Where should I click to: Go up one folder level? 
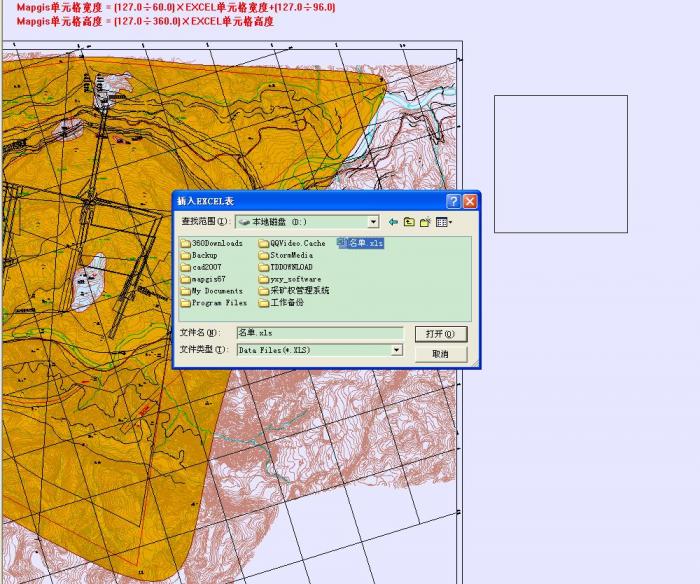pyautogui.click(x=409, y=222)
